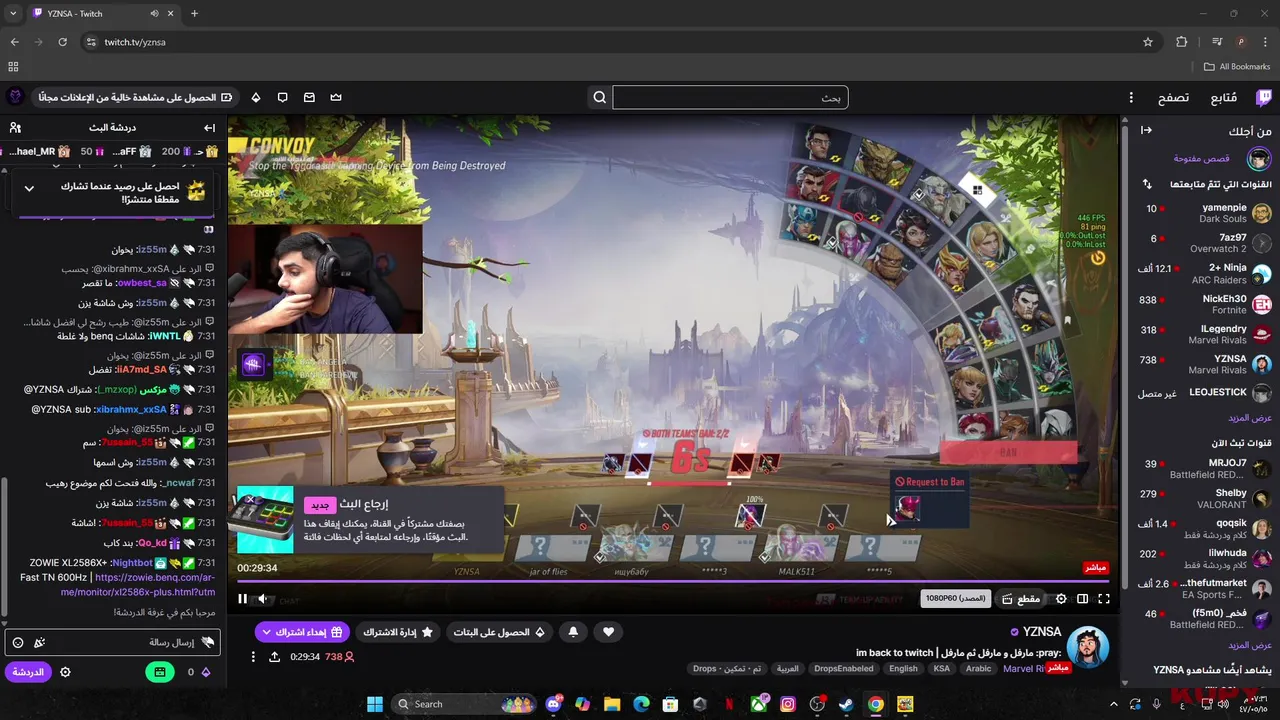
Task: Click Manage Subscription button
Action: pos(398,632)
